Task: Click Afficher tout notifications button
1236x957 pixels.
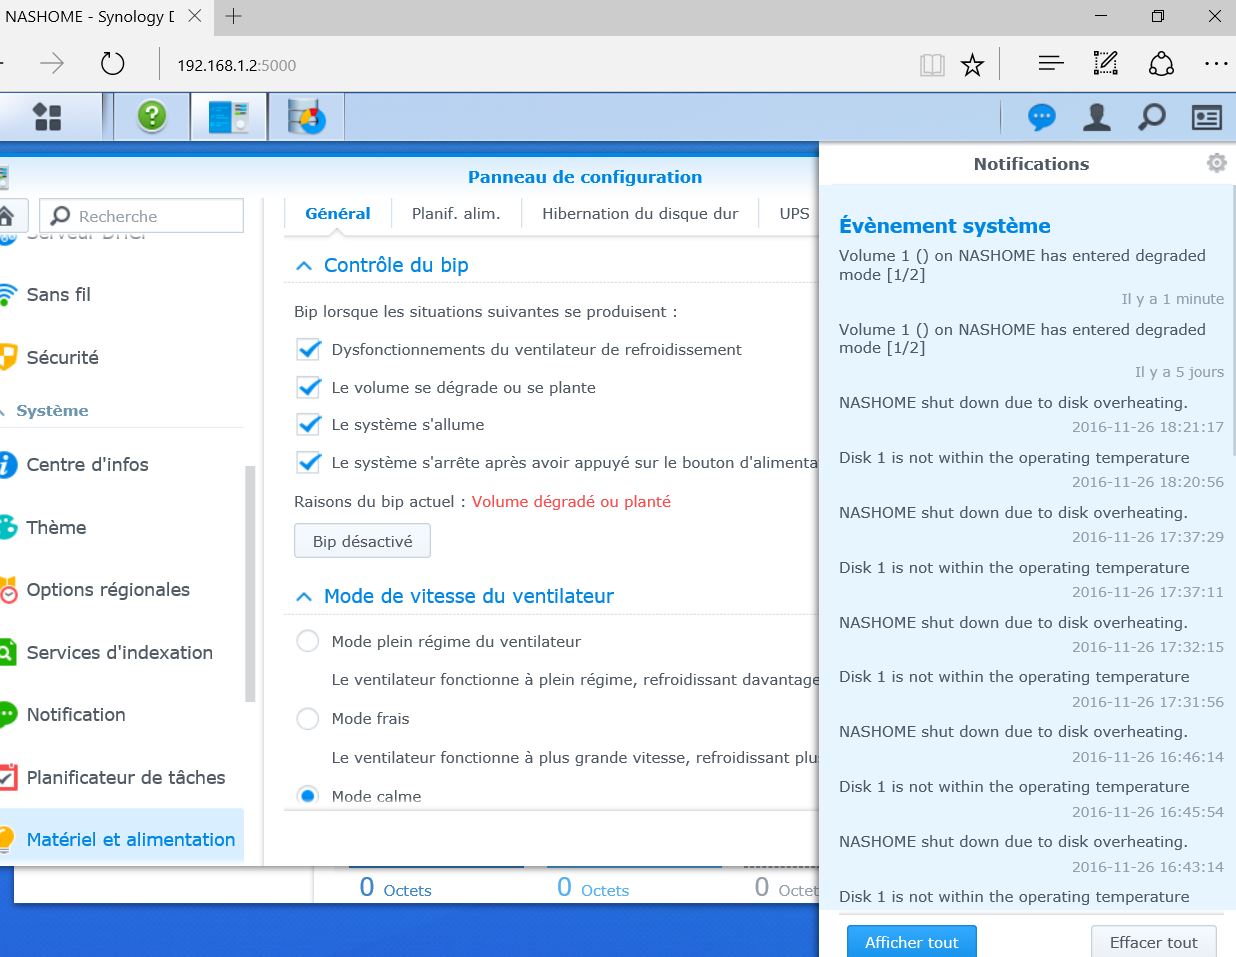Action: tap(912, 942)
